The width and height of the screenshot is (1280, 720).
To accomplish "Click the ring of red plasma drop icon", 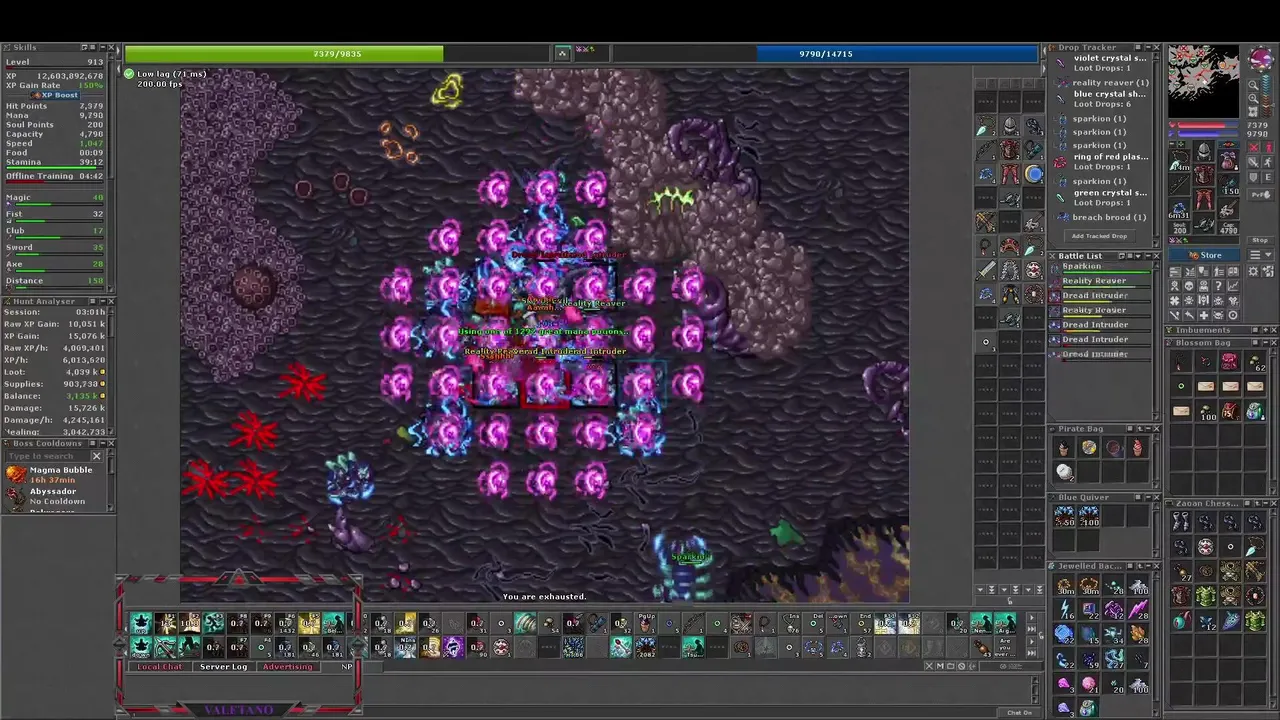I will (x=1060, y=162).
